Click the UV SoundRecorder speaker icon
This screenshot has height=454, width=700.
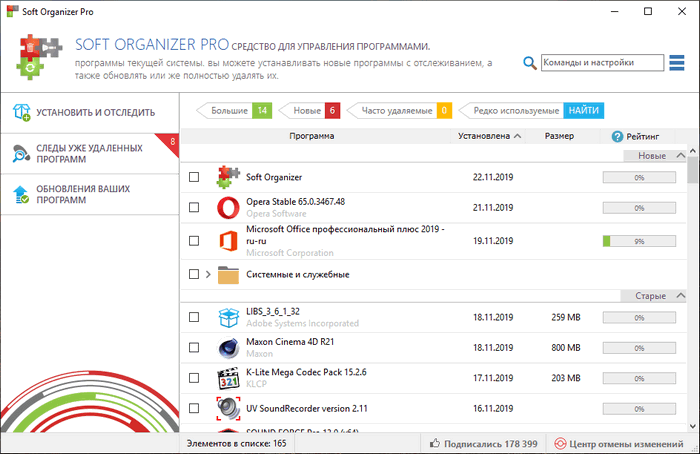pos(228,408)
